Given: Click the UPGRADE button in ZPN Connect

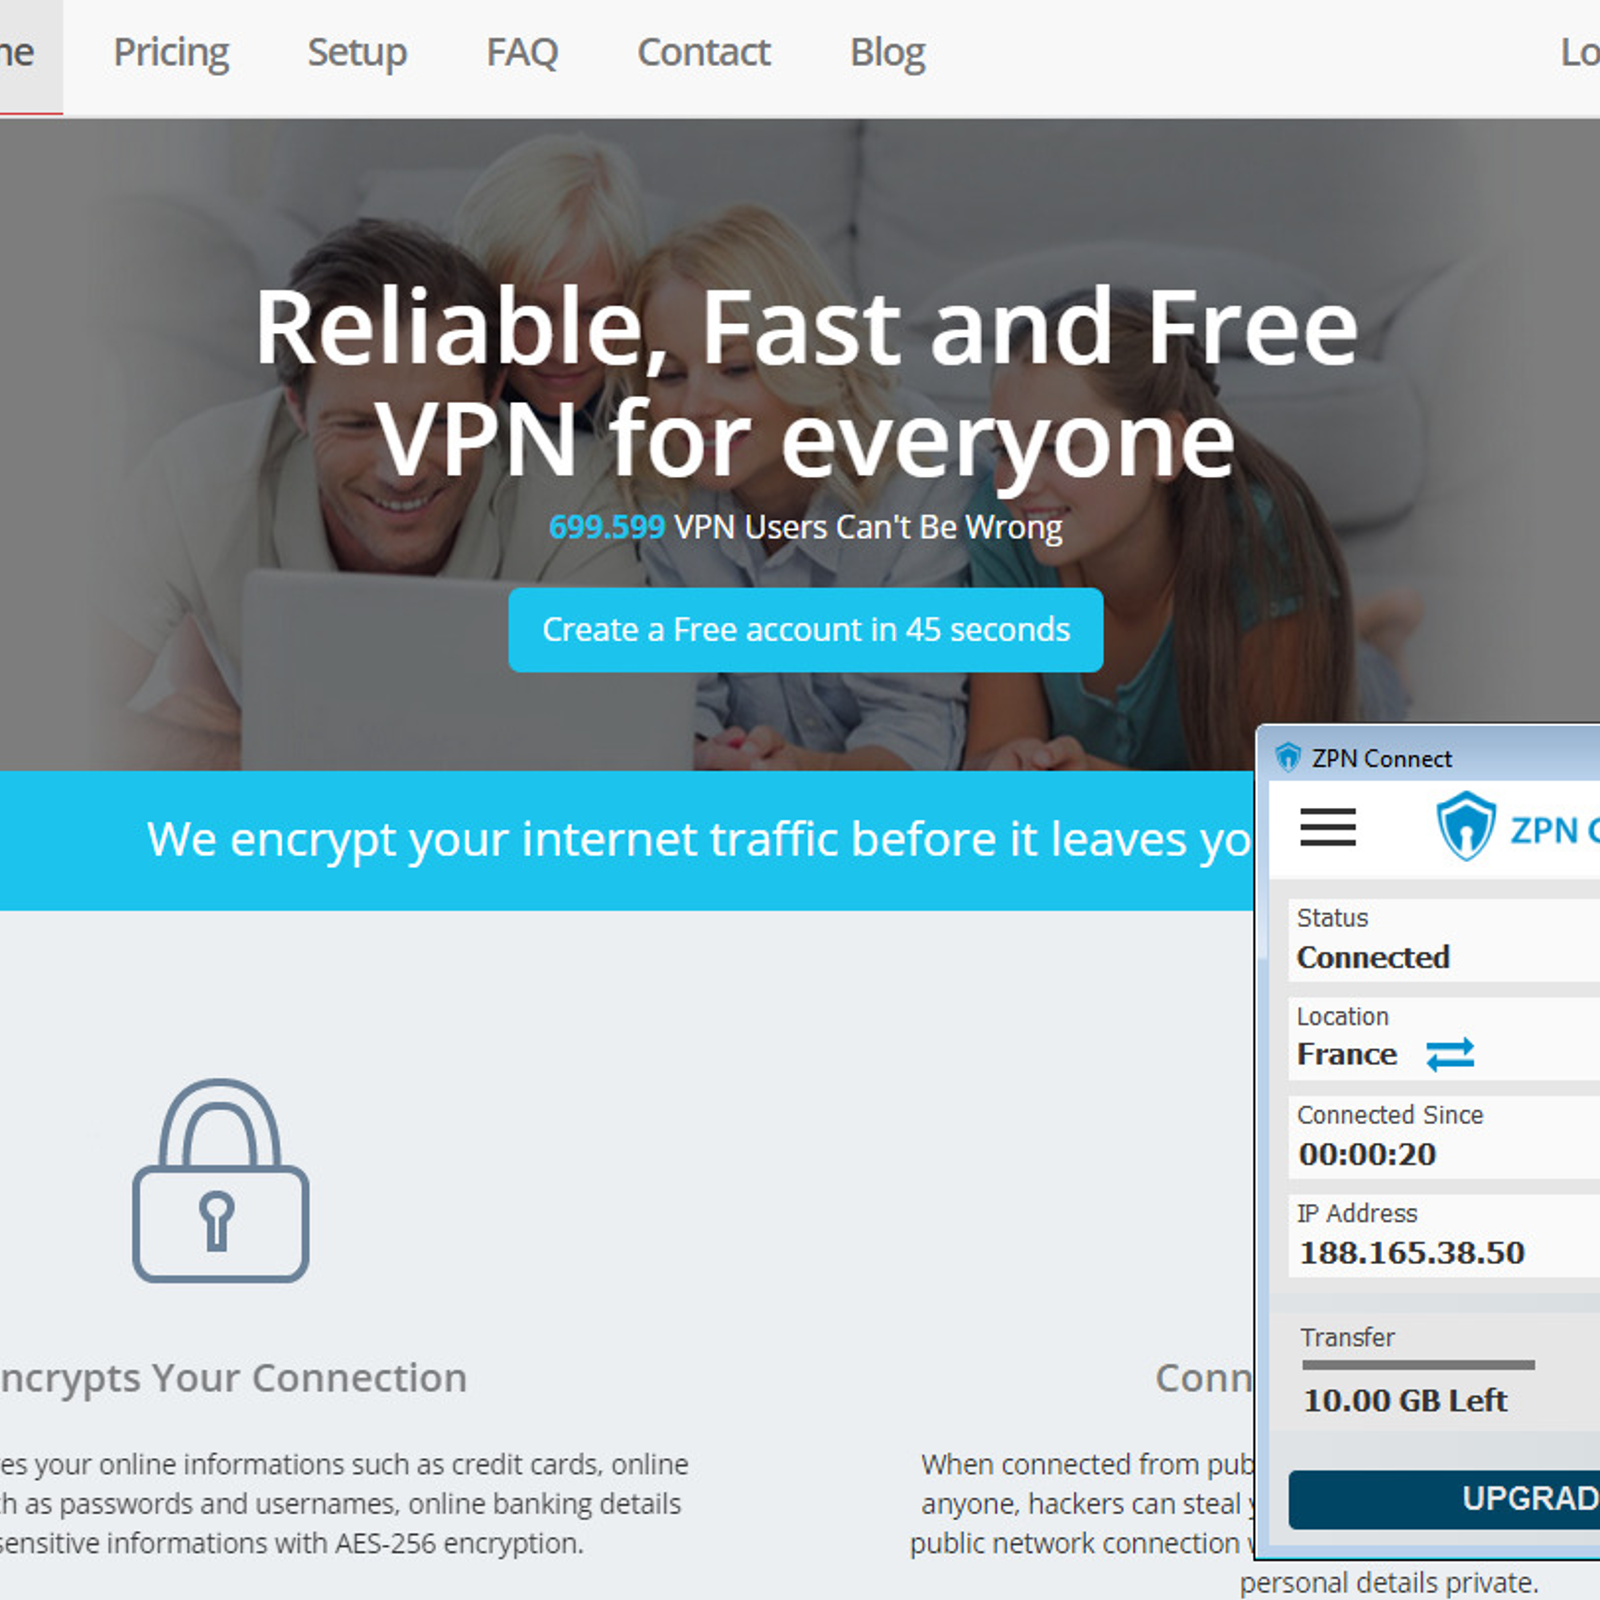Looking at the screenshot, I should [x=1444, y=1499].
